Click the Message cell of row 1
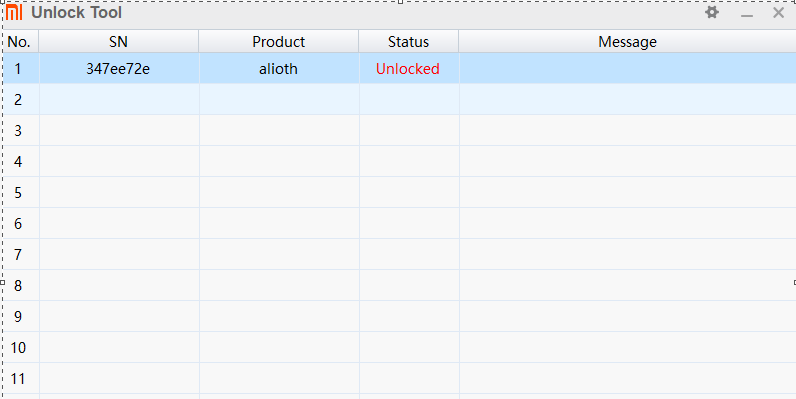 (627, 69)
